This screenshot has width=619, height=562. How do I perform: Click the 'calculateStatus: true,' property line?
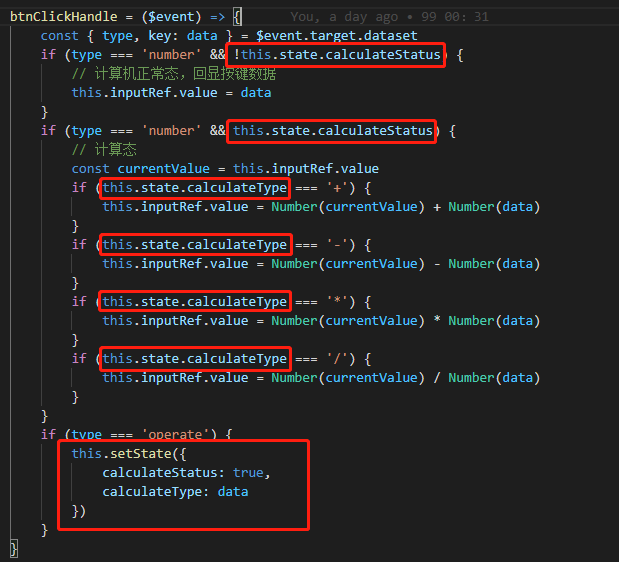(186, 472)
